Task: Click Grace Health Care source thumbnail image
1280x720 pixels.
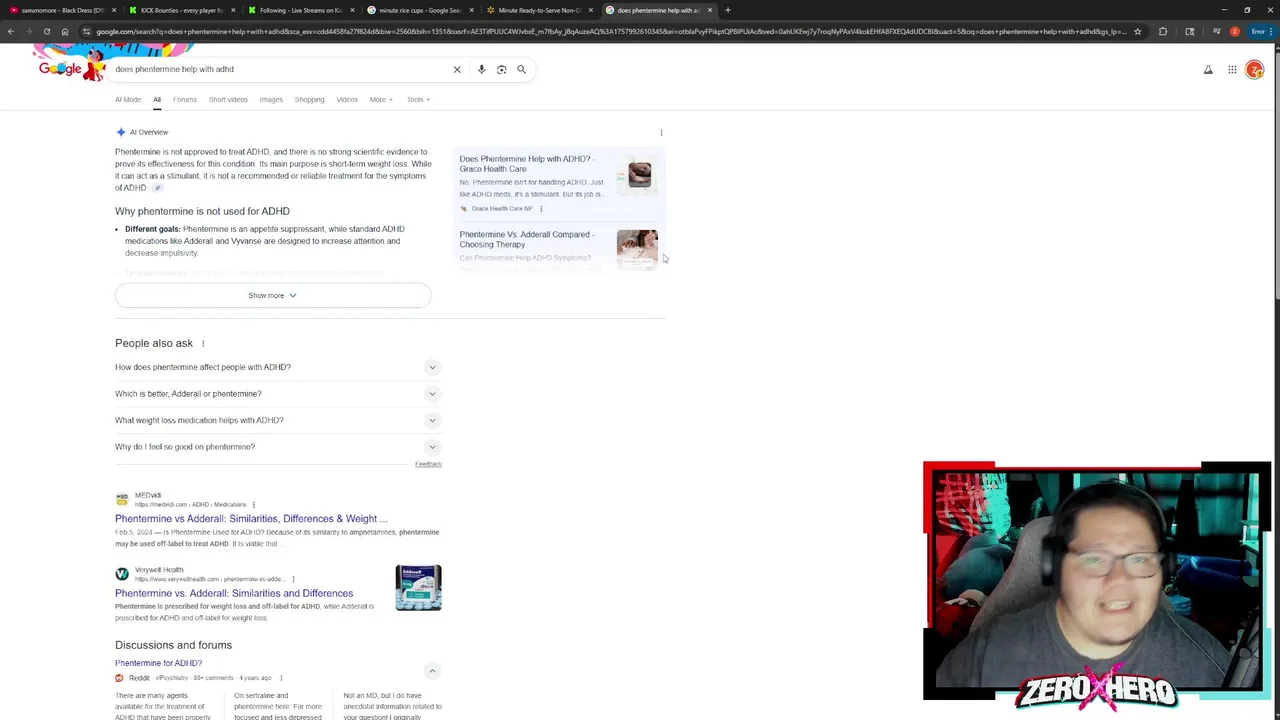Action: 638,175
